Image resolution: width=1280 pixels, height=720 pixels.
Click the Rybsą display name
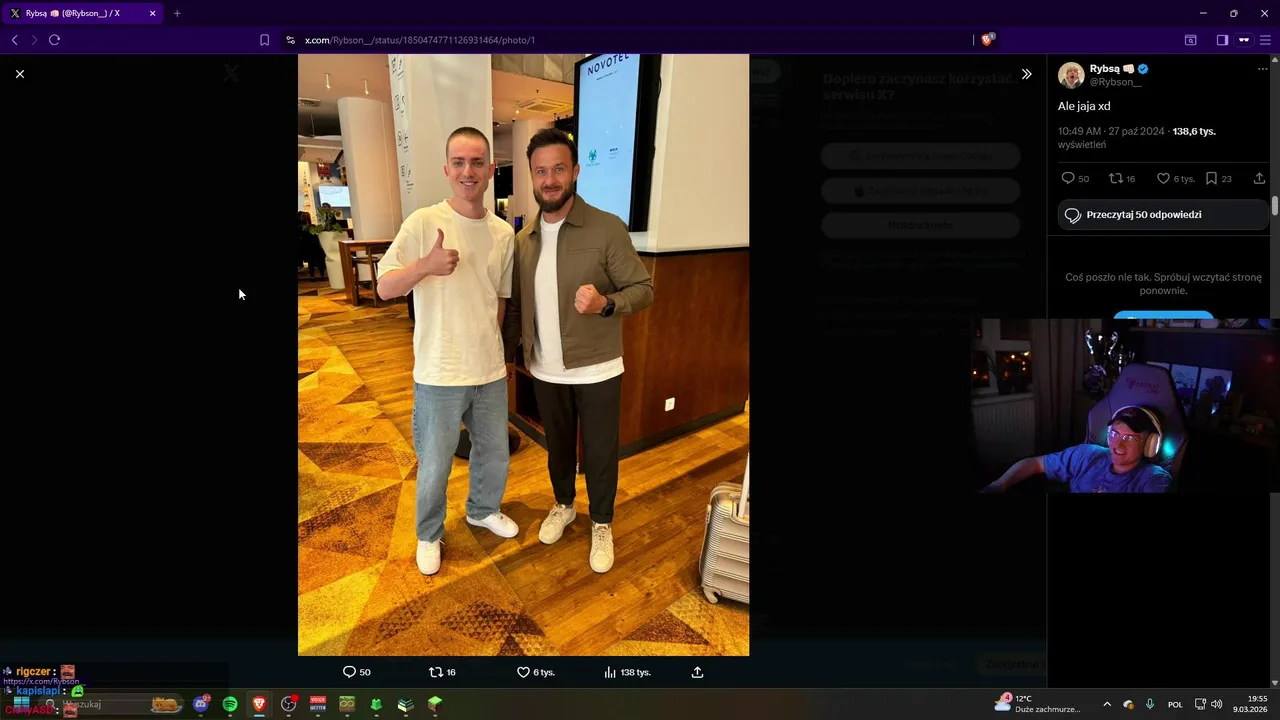[1104, 69]
